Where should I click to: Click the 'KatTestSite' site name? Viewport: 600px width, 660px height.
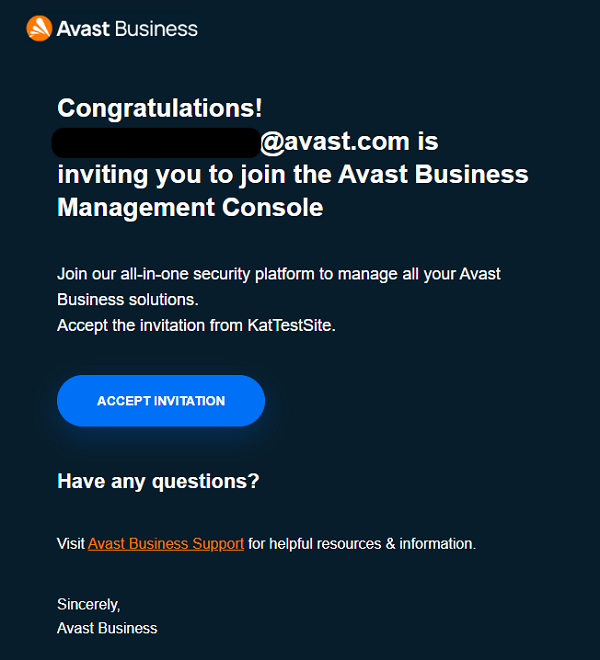pos(290,325)
